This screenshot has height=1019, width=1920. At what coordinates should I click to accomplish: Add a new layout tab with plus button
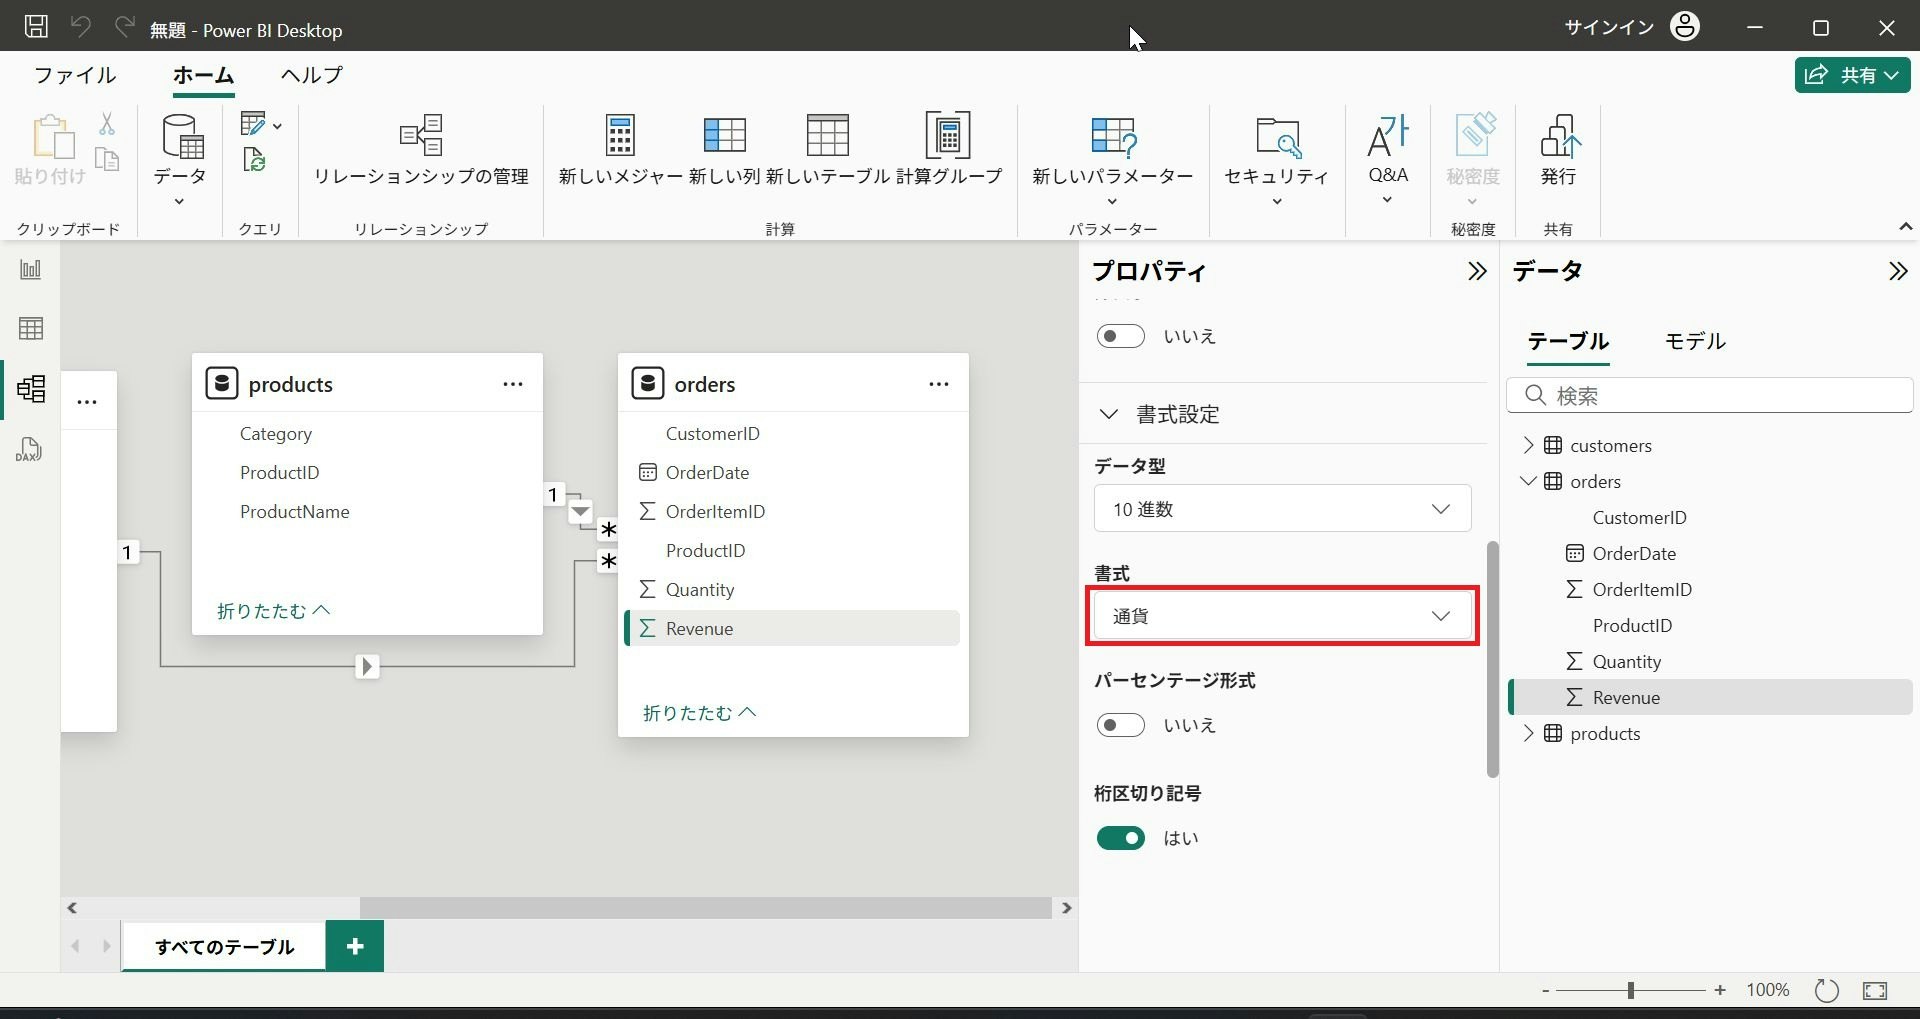click(x=355, y=946)
